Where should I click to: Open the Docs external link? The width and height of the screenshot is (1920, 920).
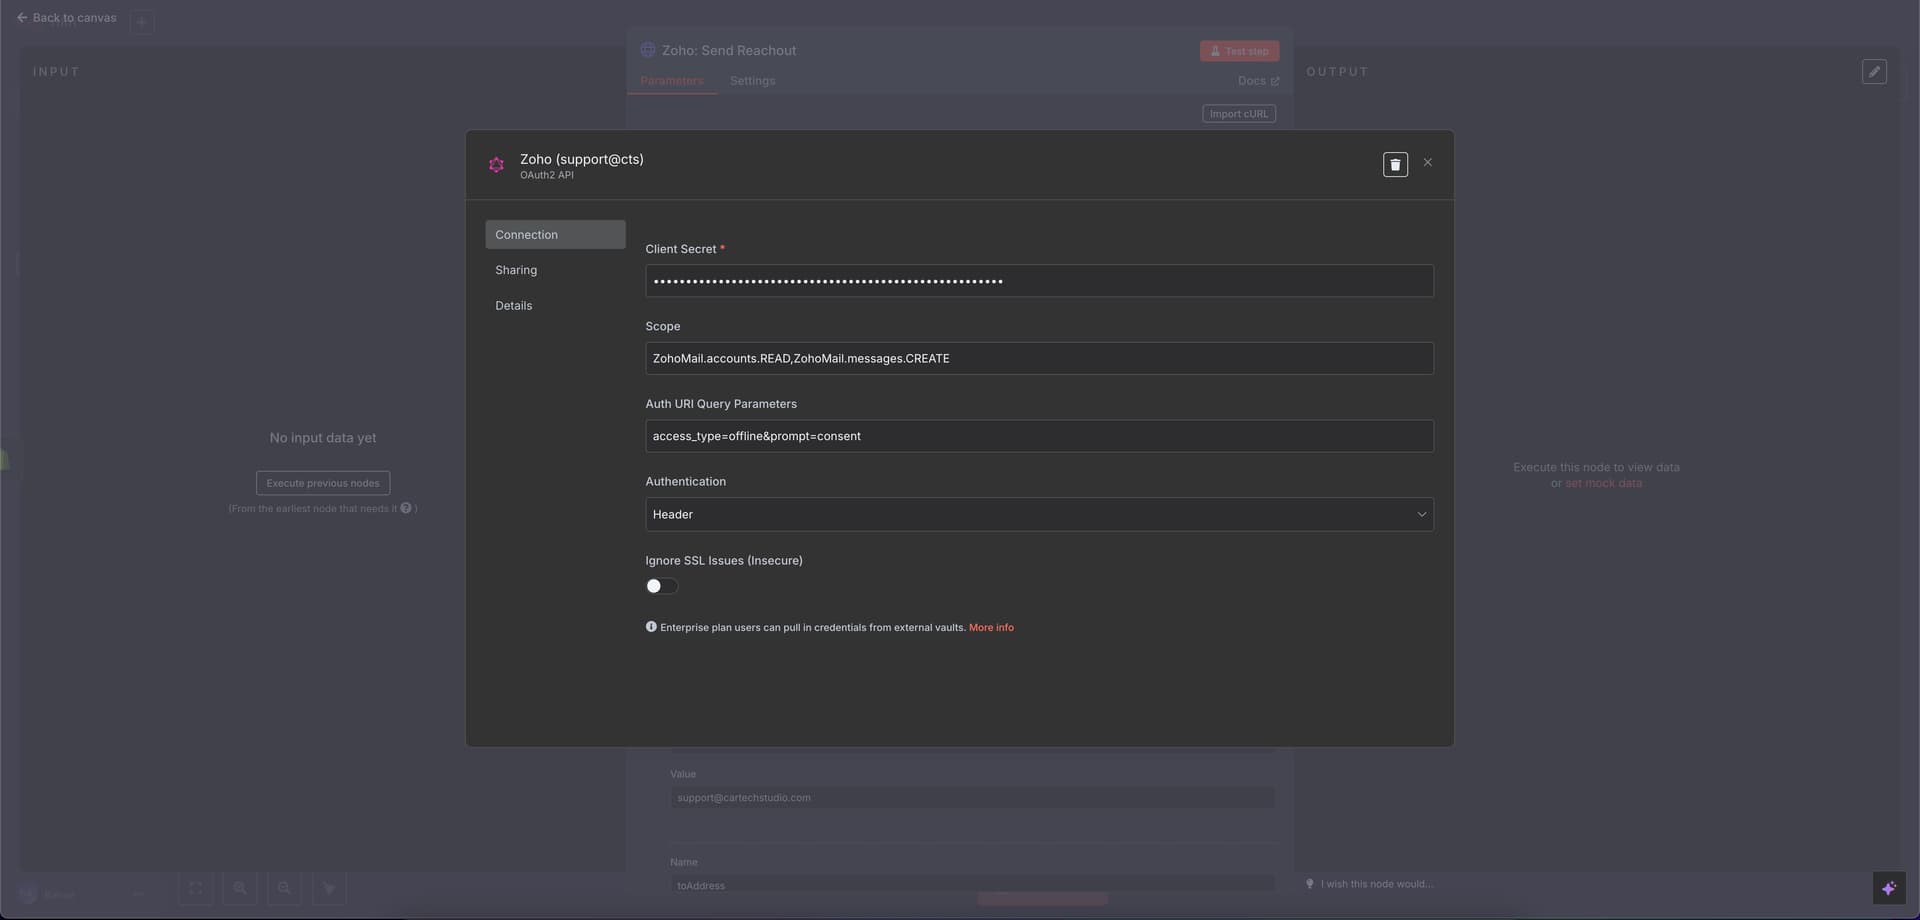pyautogui.click(x=1258, y=81)
